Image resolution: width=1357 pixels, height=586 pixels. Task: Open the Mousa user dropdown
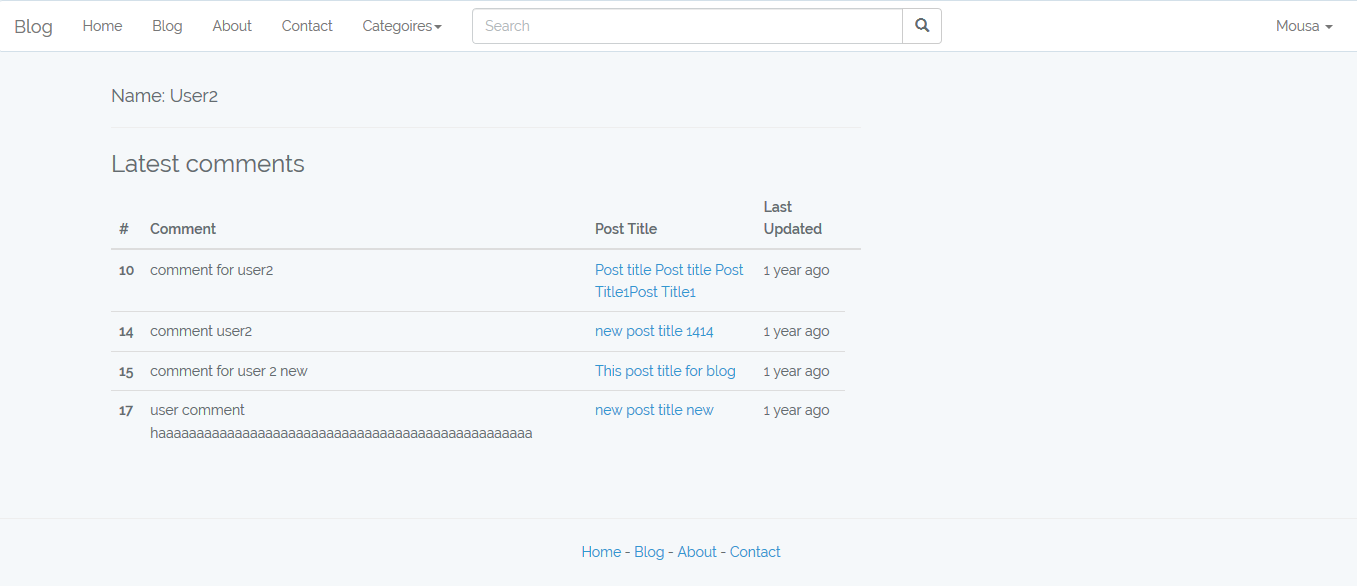click(x=1303, y=26)
